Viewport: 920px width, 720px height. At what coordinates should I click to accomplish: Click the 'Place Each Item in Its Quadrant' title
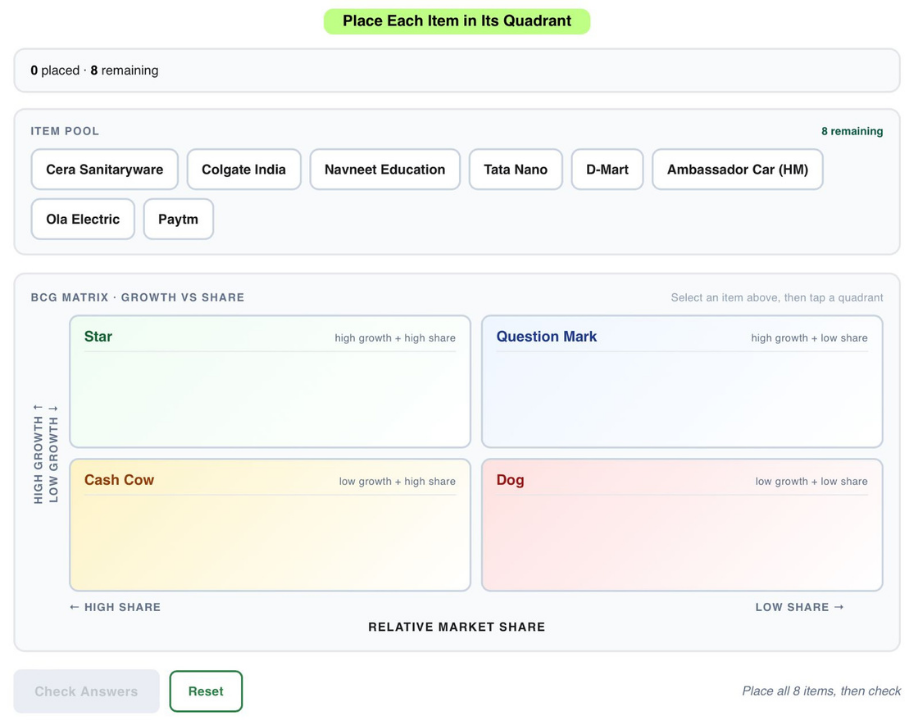pyautogui.click(x=457, y=21)
